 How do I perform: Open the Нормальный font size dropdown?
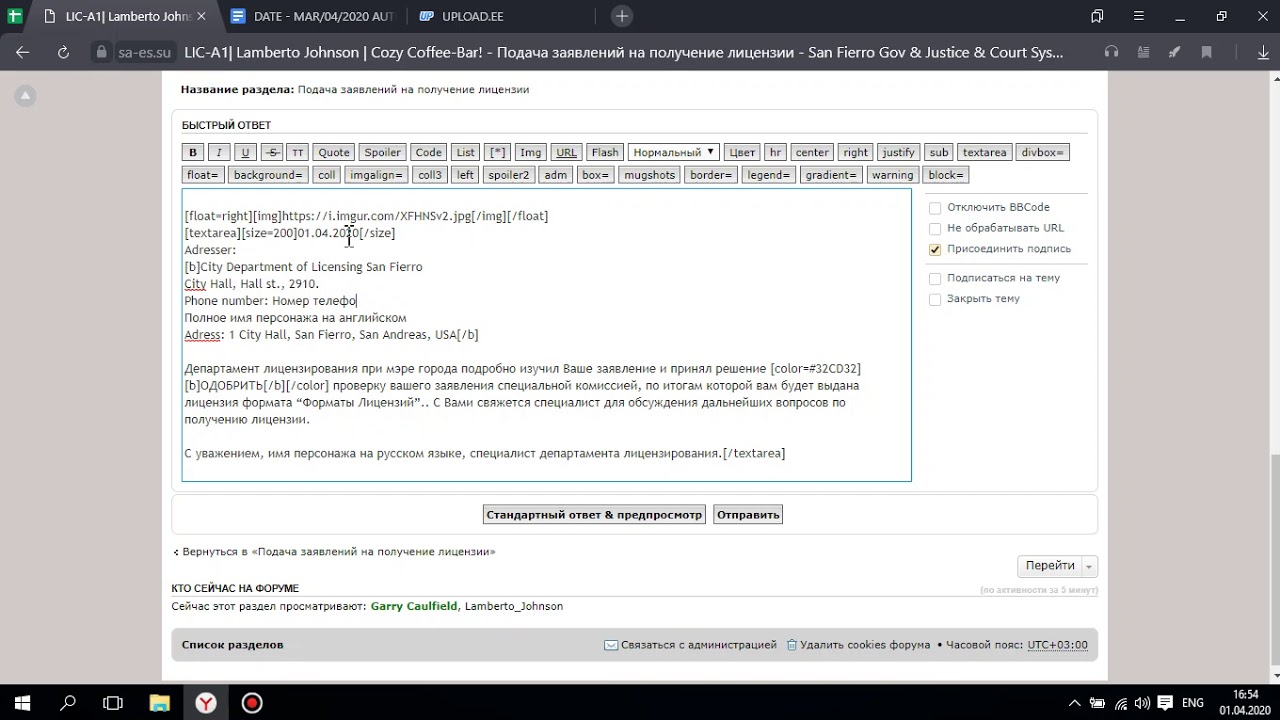click(674, 152)
